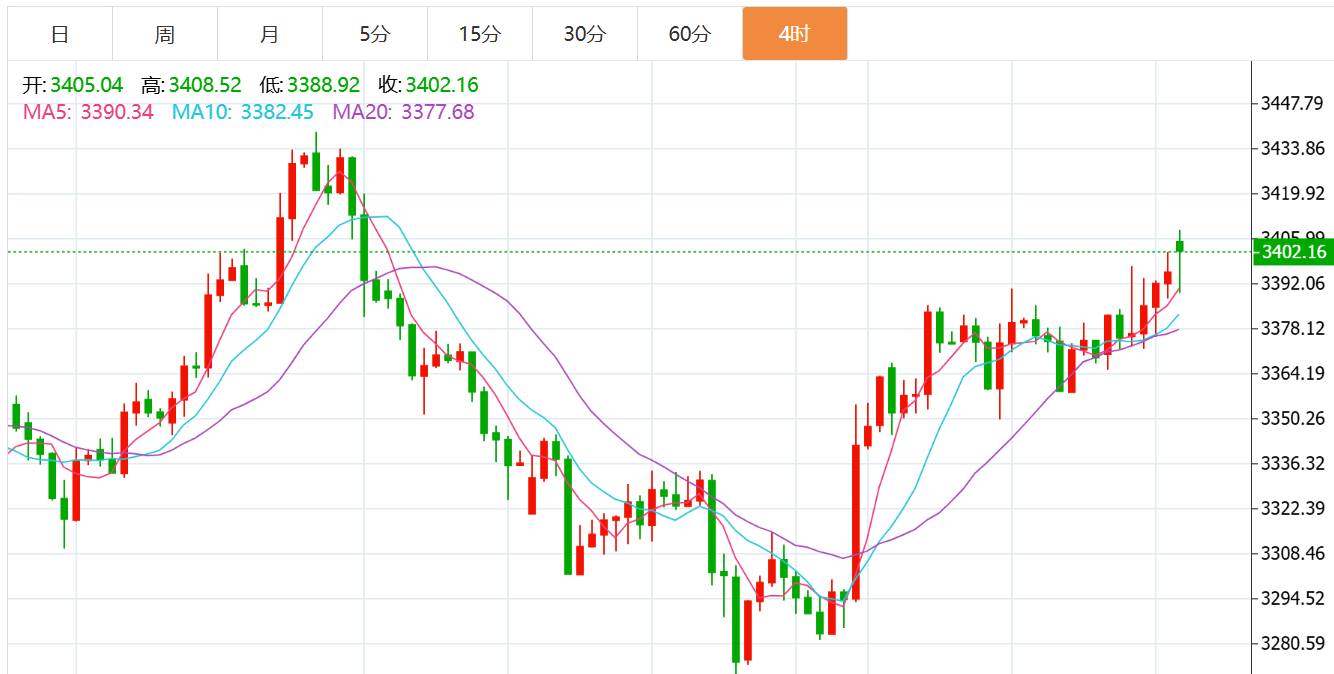Open the 月 (monthly) chart tab
1334x674 pixels.
pyautogui.click(x=270, y=34)
